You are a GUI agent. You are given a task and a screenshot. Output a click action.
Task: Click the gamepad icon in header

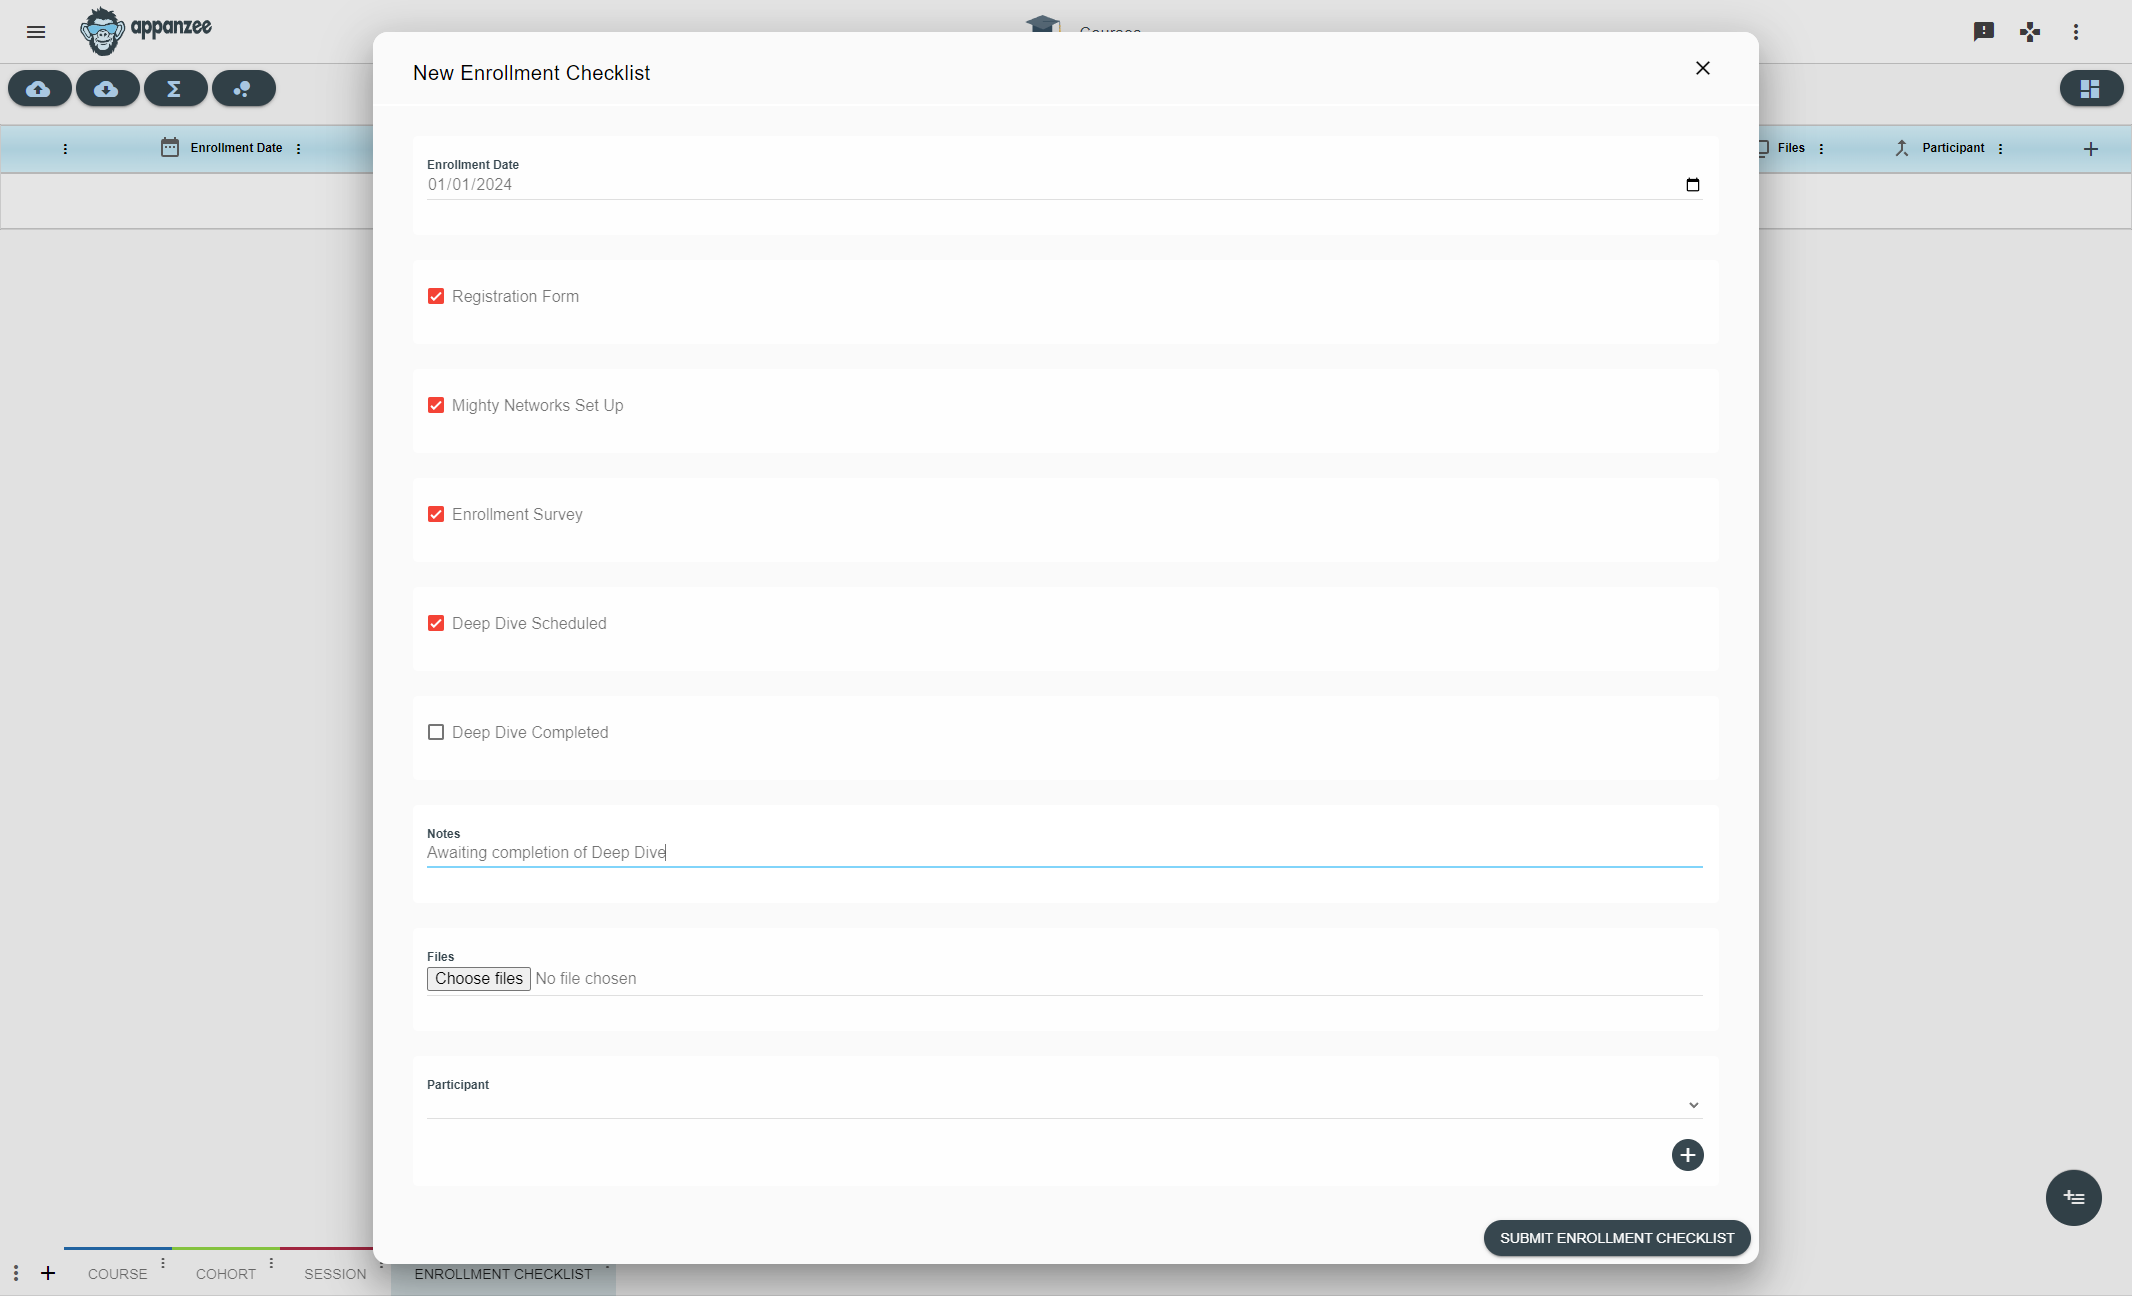(x=2030, y=32)
